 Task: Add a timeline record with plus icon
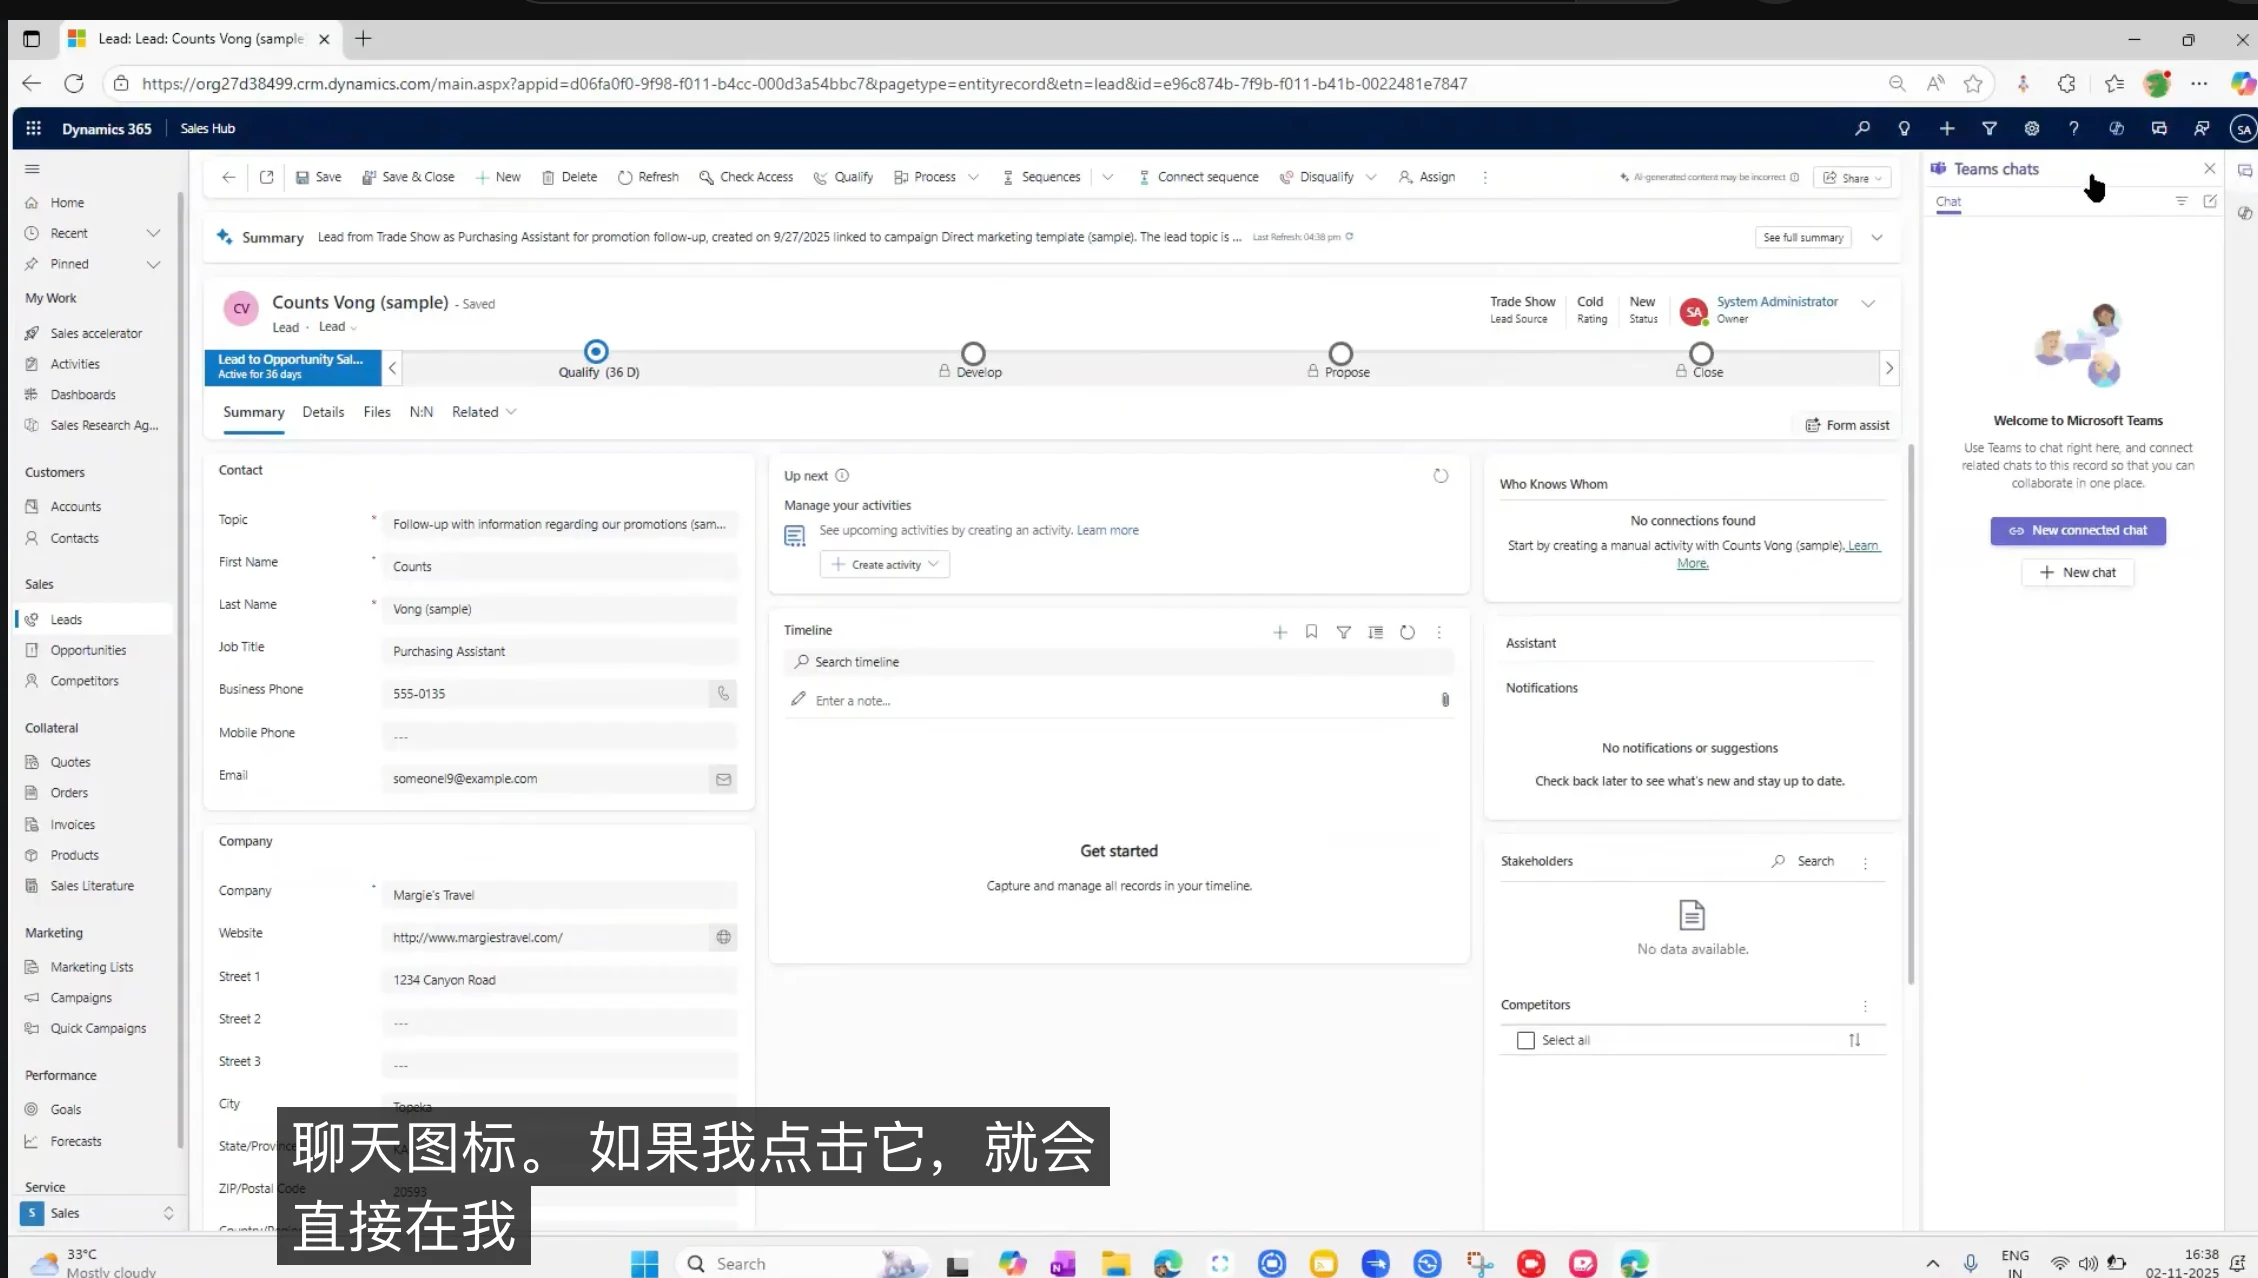1280,632
